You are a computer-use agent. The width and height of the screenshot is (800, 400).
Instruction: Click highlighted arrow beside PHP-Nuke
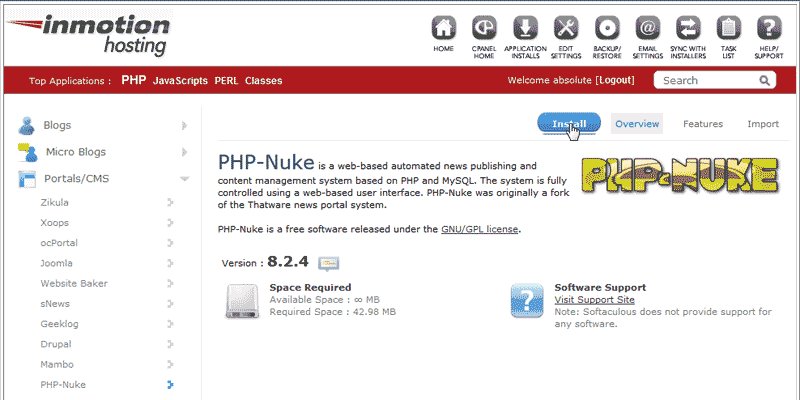(x=170, y=384)
